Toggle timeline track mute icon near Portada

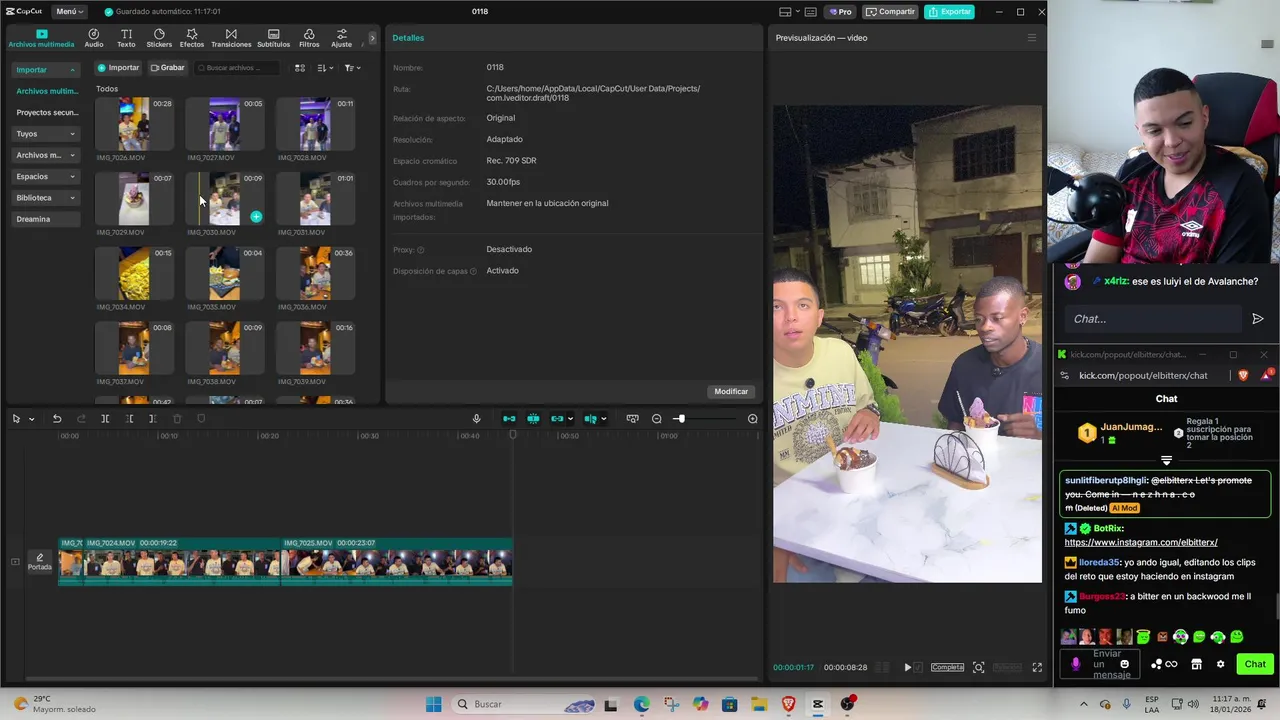click(15, 562)
